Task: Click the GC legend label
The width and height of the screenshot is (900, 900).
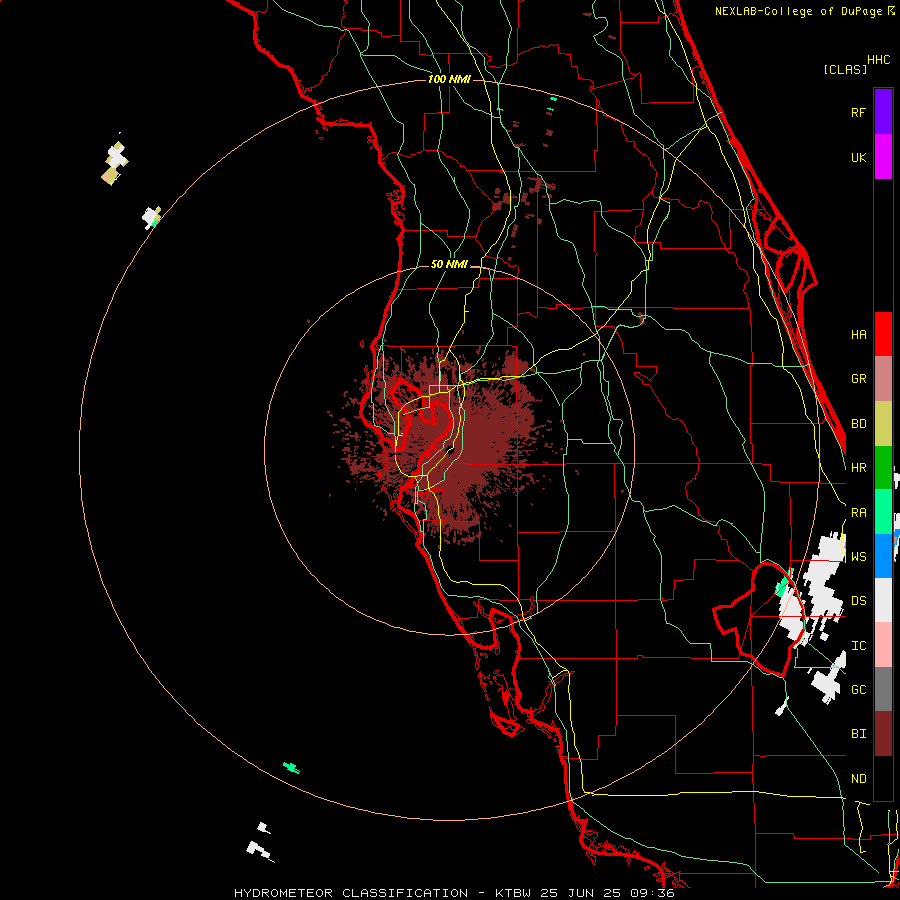Action: (x=858, y=690)
